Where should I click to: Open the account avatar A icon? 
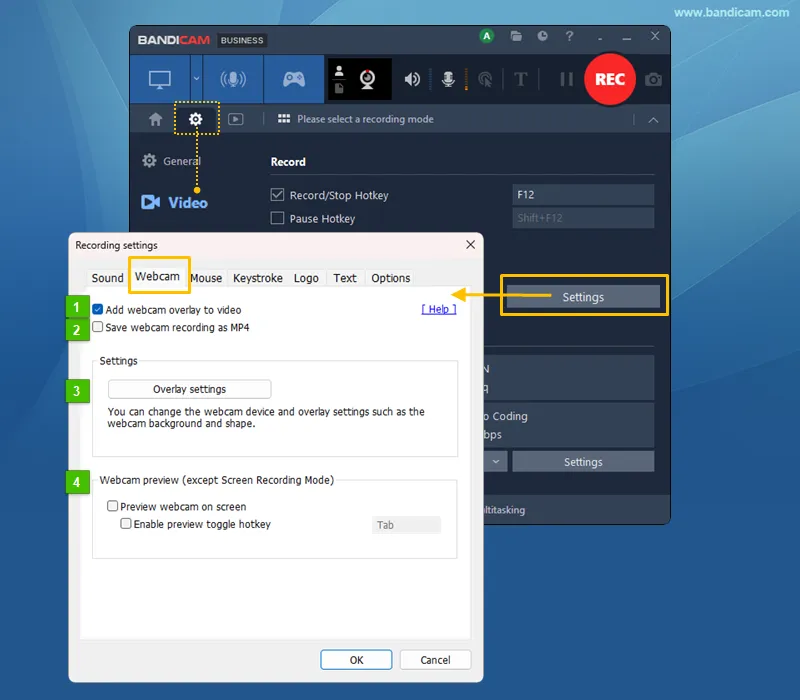(487, 36)
